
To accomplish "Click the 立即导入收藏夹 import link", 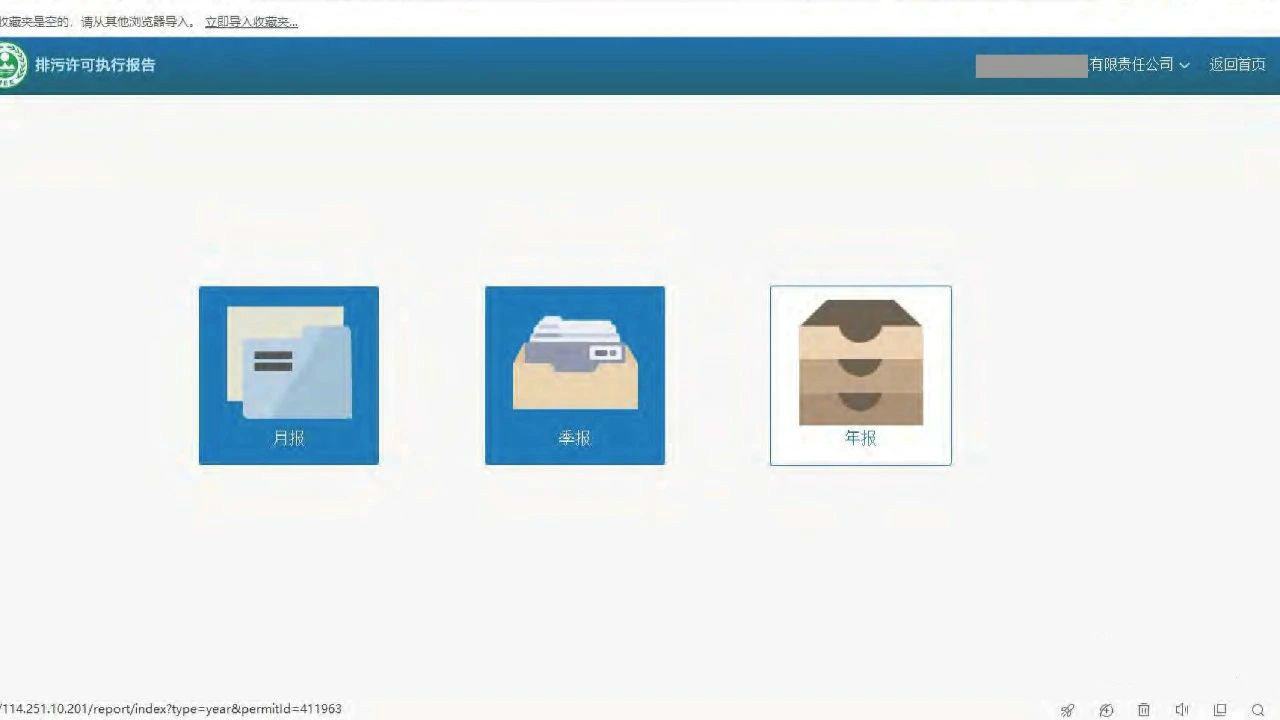I will [251, 21].
